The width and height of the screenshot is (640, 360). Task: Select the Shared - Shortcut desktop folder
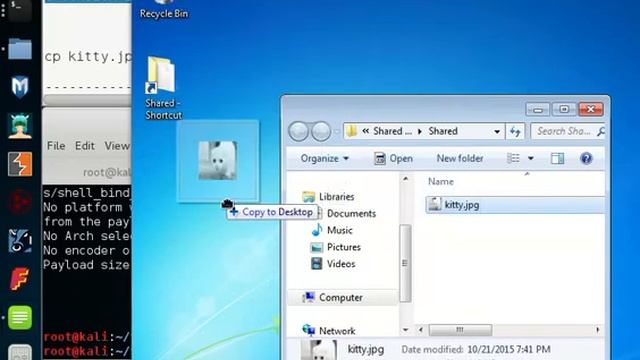[163, 88]
